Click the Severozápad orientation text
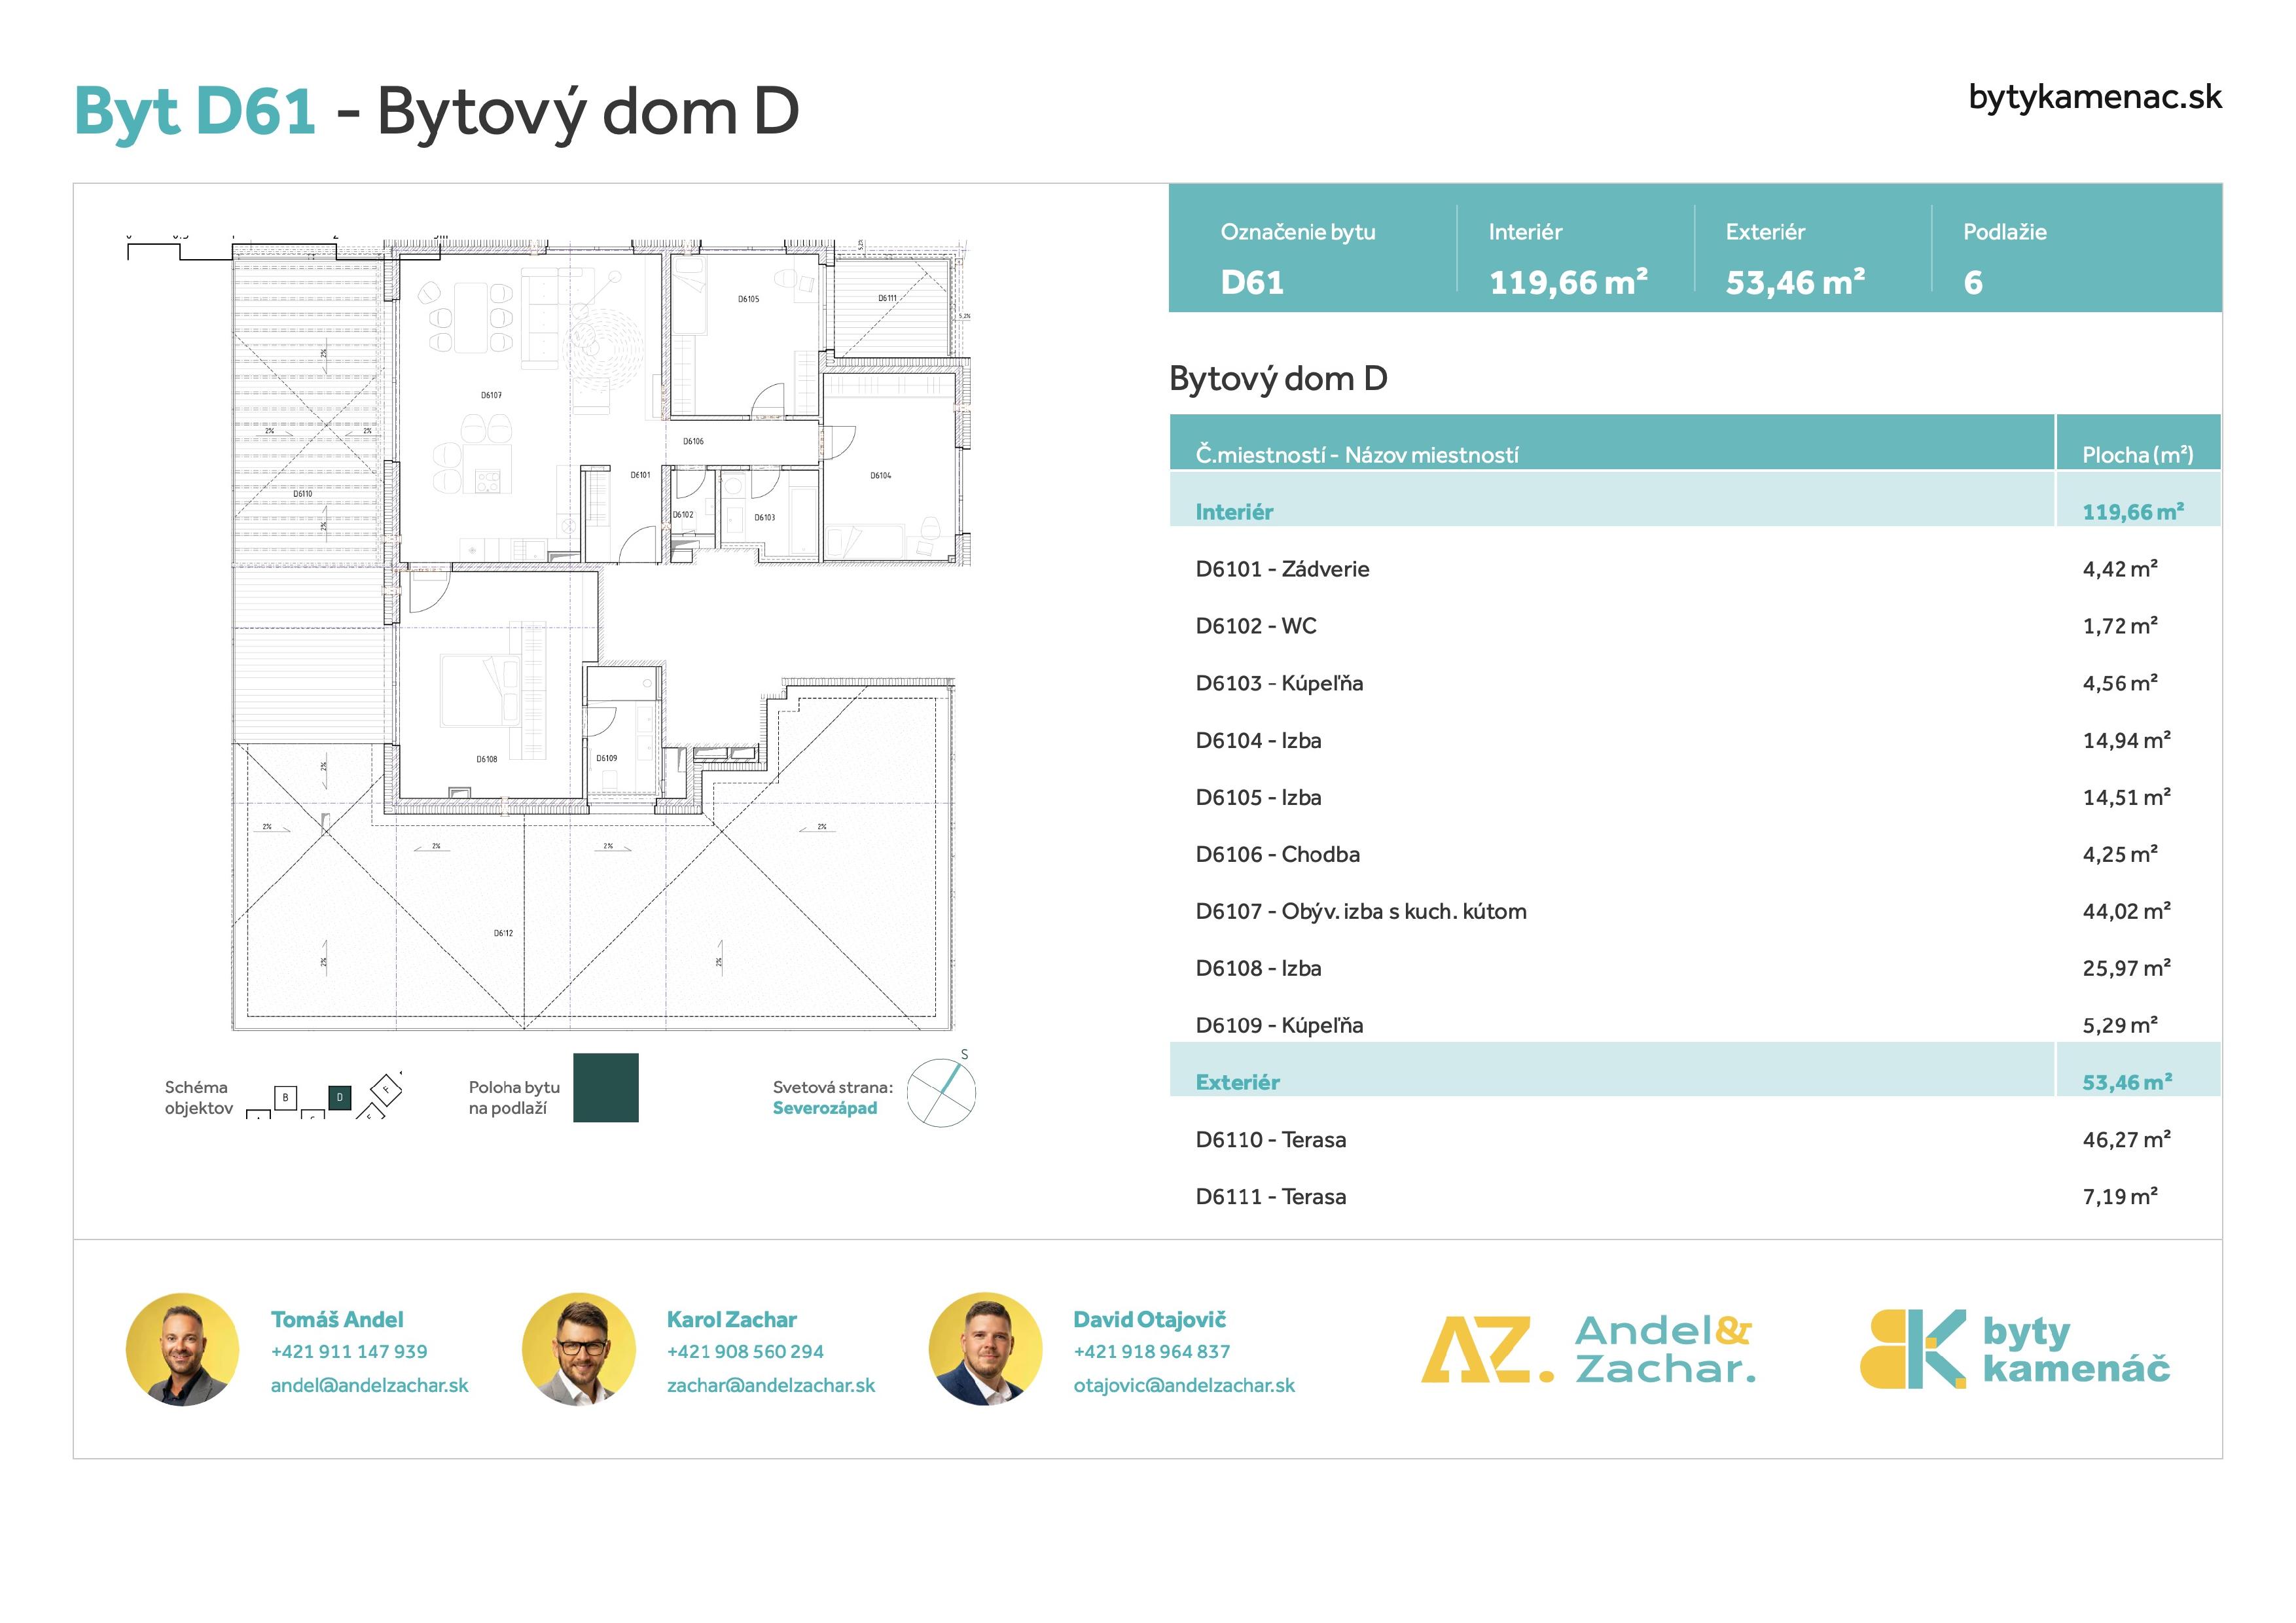 point(825,1108)
